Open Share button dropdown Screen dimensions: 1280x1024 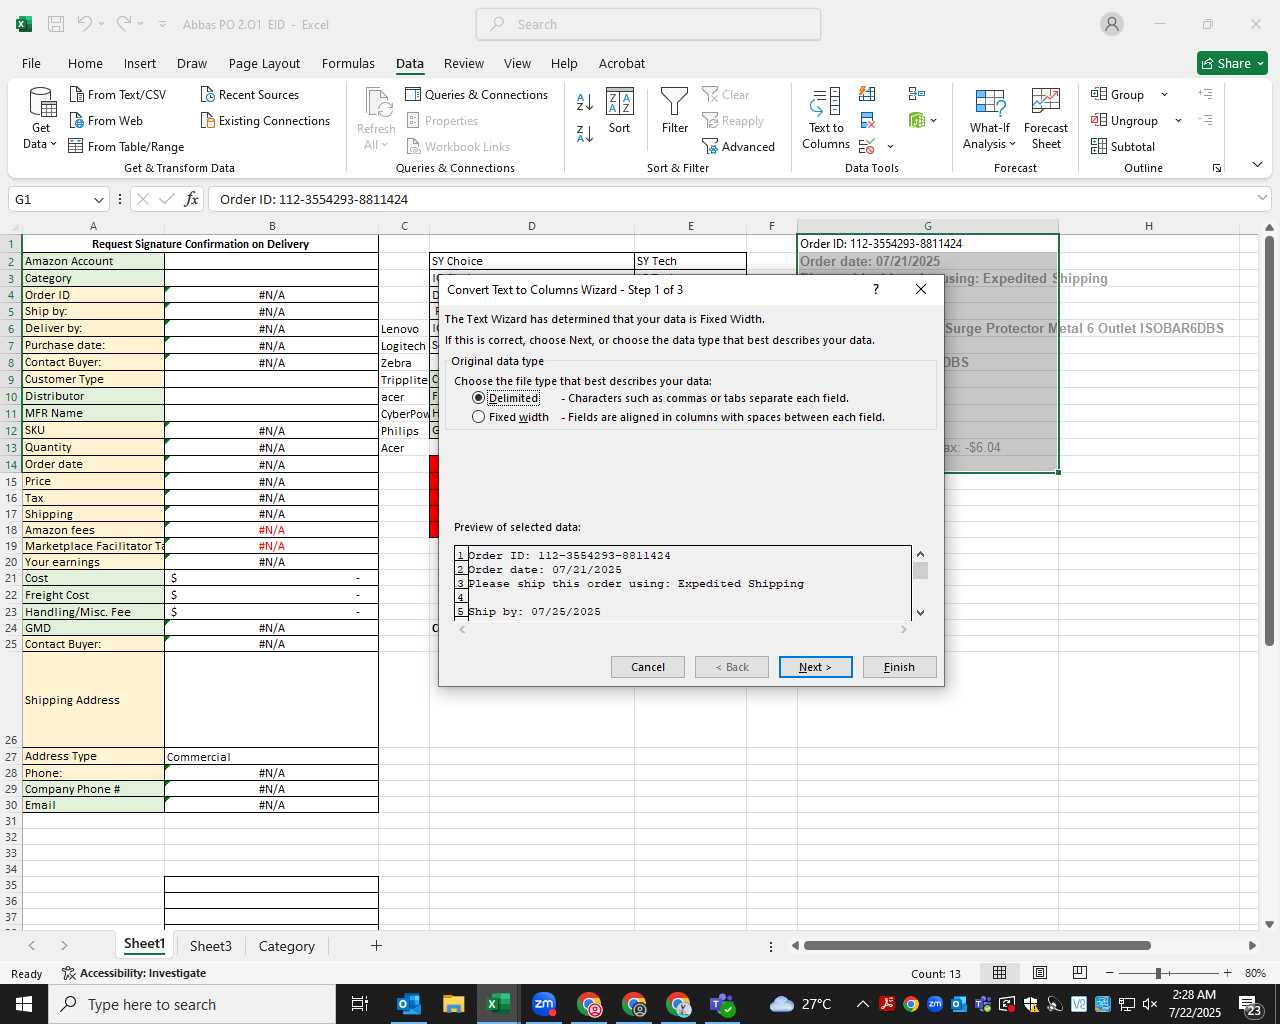click(1260, 63)
